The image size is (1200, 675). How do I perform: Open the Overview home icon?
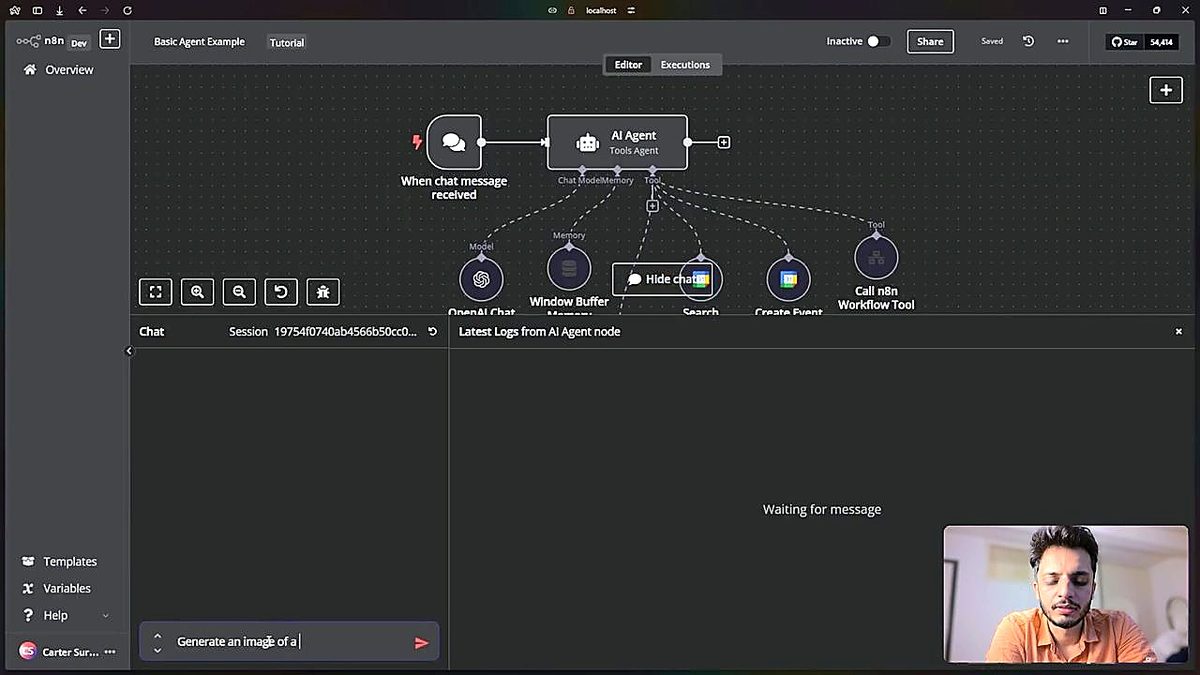tap(30, 70)
